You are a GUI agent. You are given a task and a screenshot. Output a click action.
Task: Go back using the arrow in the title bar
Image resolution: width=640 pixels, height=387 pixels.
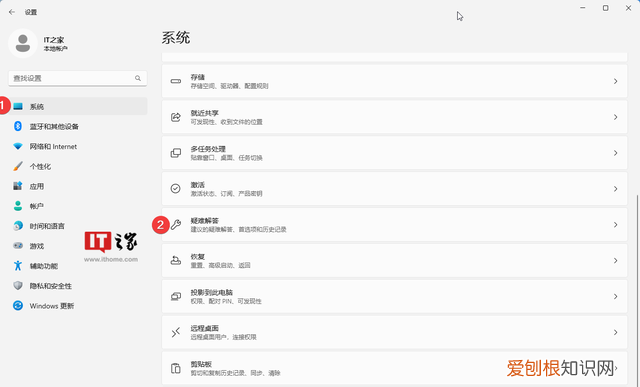click(12, 12)
